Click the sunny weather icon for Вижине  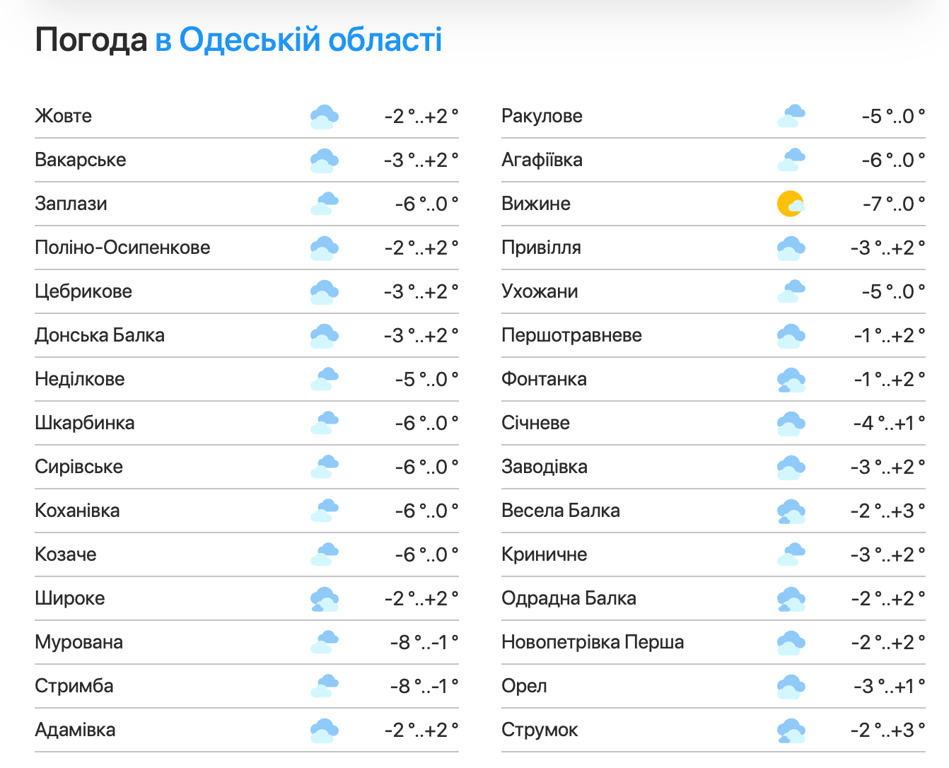pos(790,204)
